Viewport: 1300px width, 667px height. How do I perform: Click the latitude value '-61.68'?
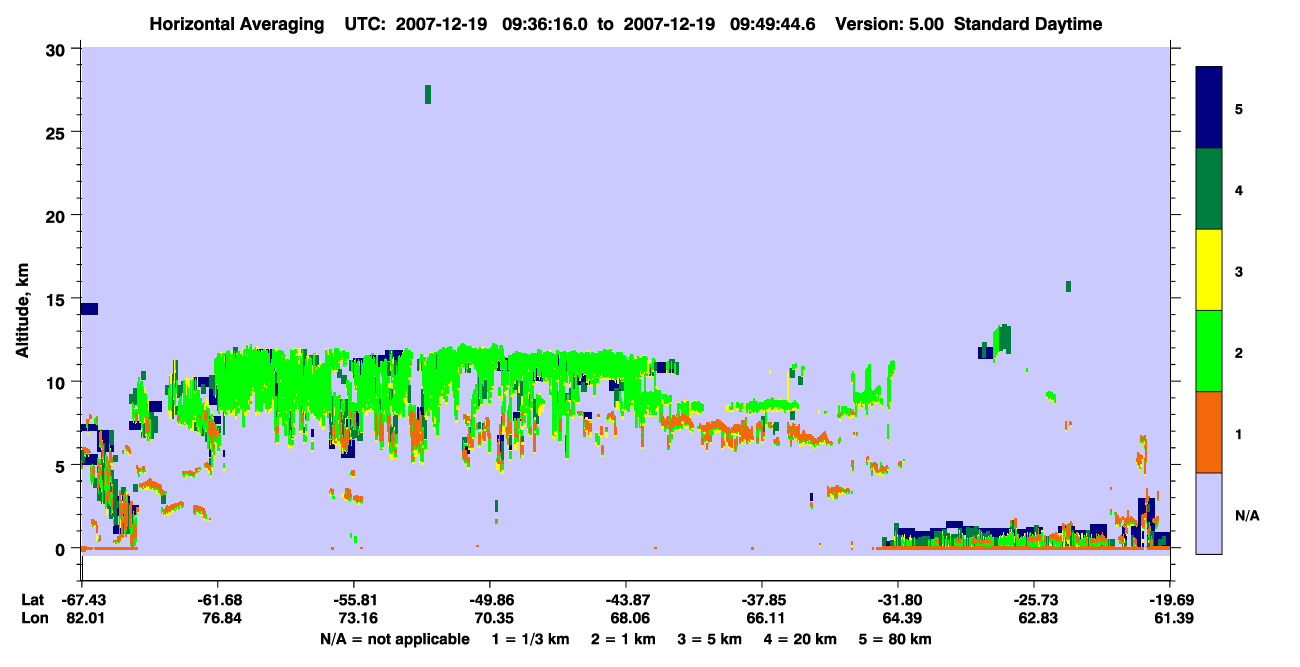218,600
